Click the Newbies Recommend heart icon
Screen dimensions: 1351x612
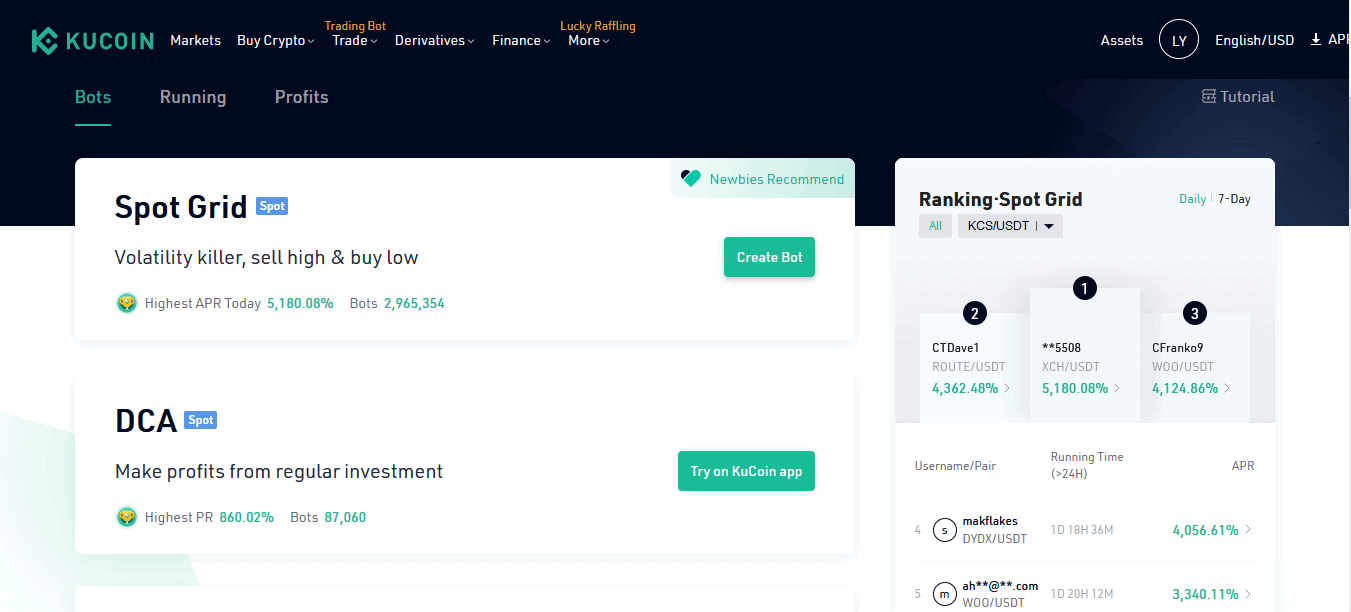691,179
